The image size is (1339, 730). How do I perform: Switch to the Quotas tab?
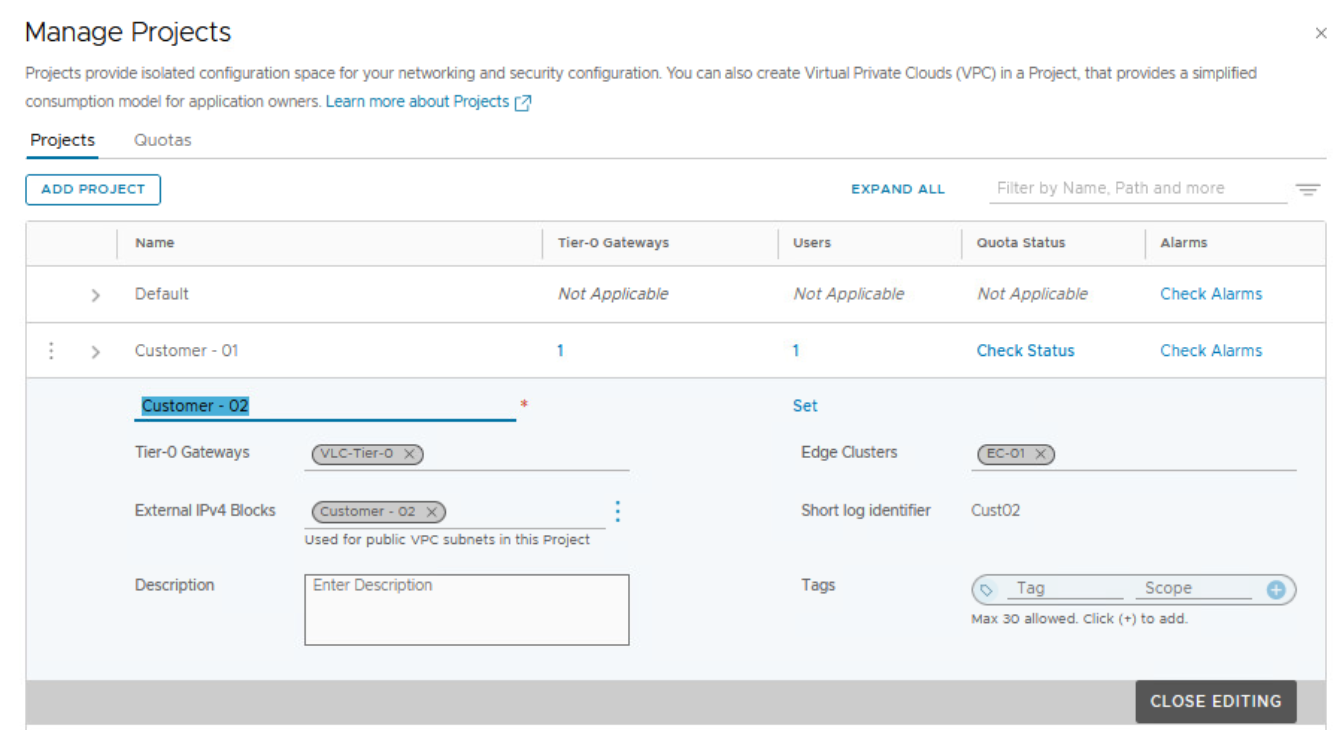tap(162, 140)
